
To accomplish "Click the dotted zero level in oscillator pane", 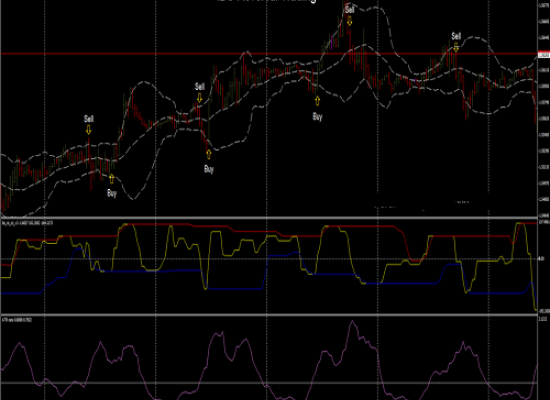I will click(269, 259).
